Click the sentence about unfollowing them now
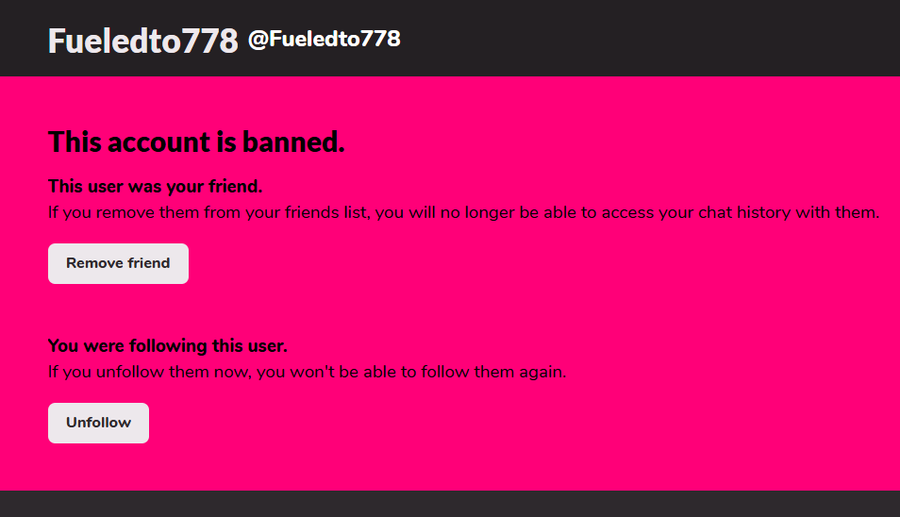The image size is (900, 517). pyautogui.click(x=307, y=372)
